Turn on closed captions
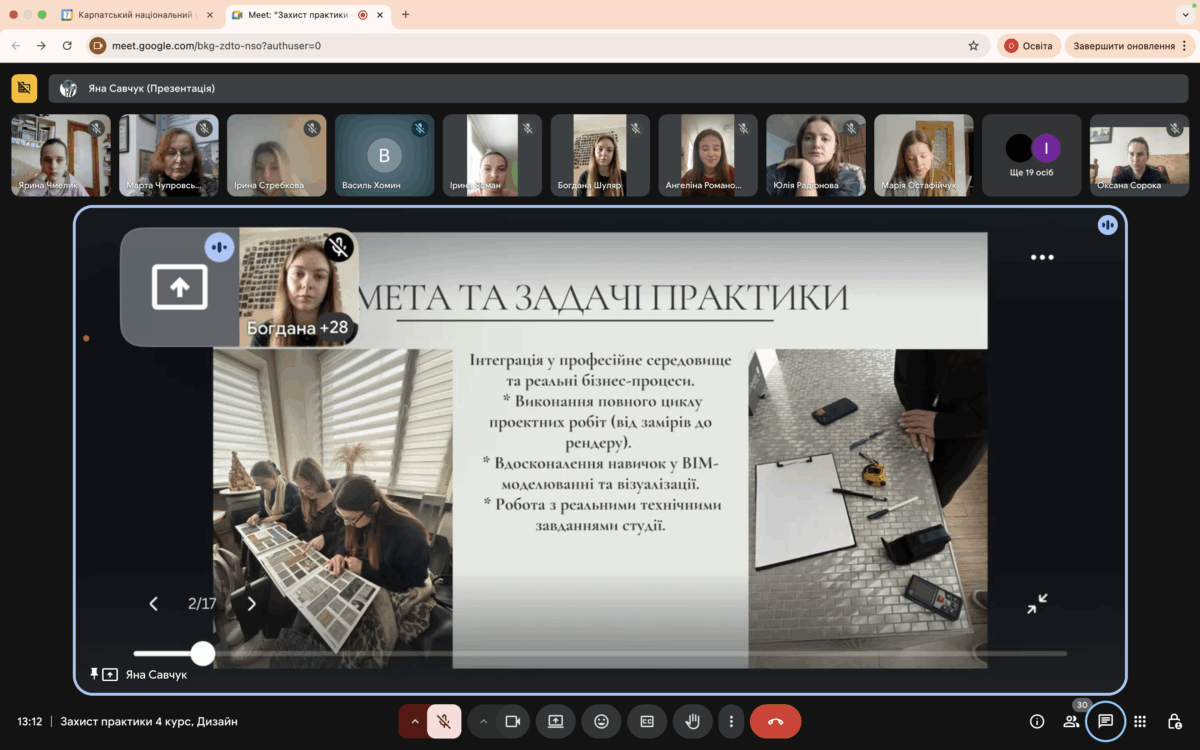 (x=647, y=721)
